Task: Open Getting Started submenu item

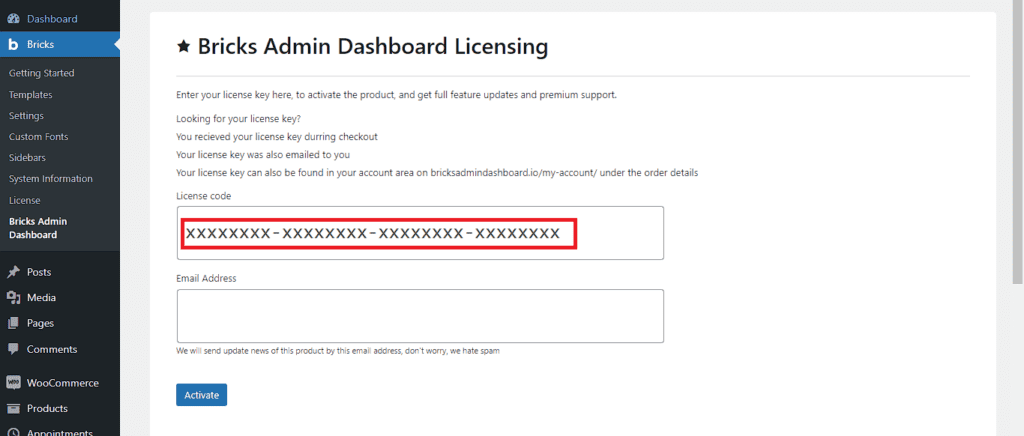Action: click(41, 73)
